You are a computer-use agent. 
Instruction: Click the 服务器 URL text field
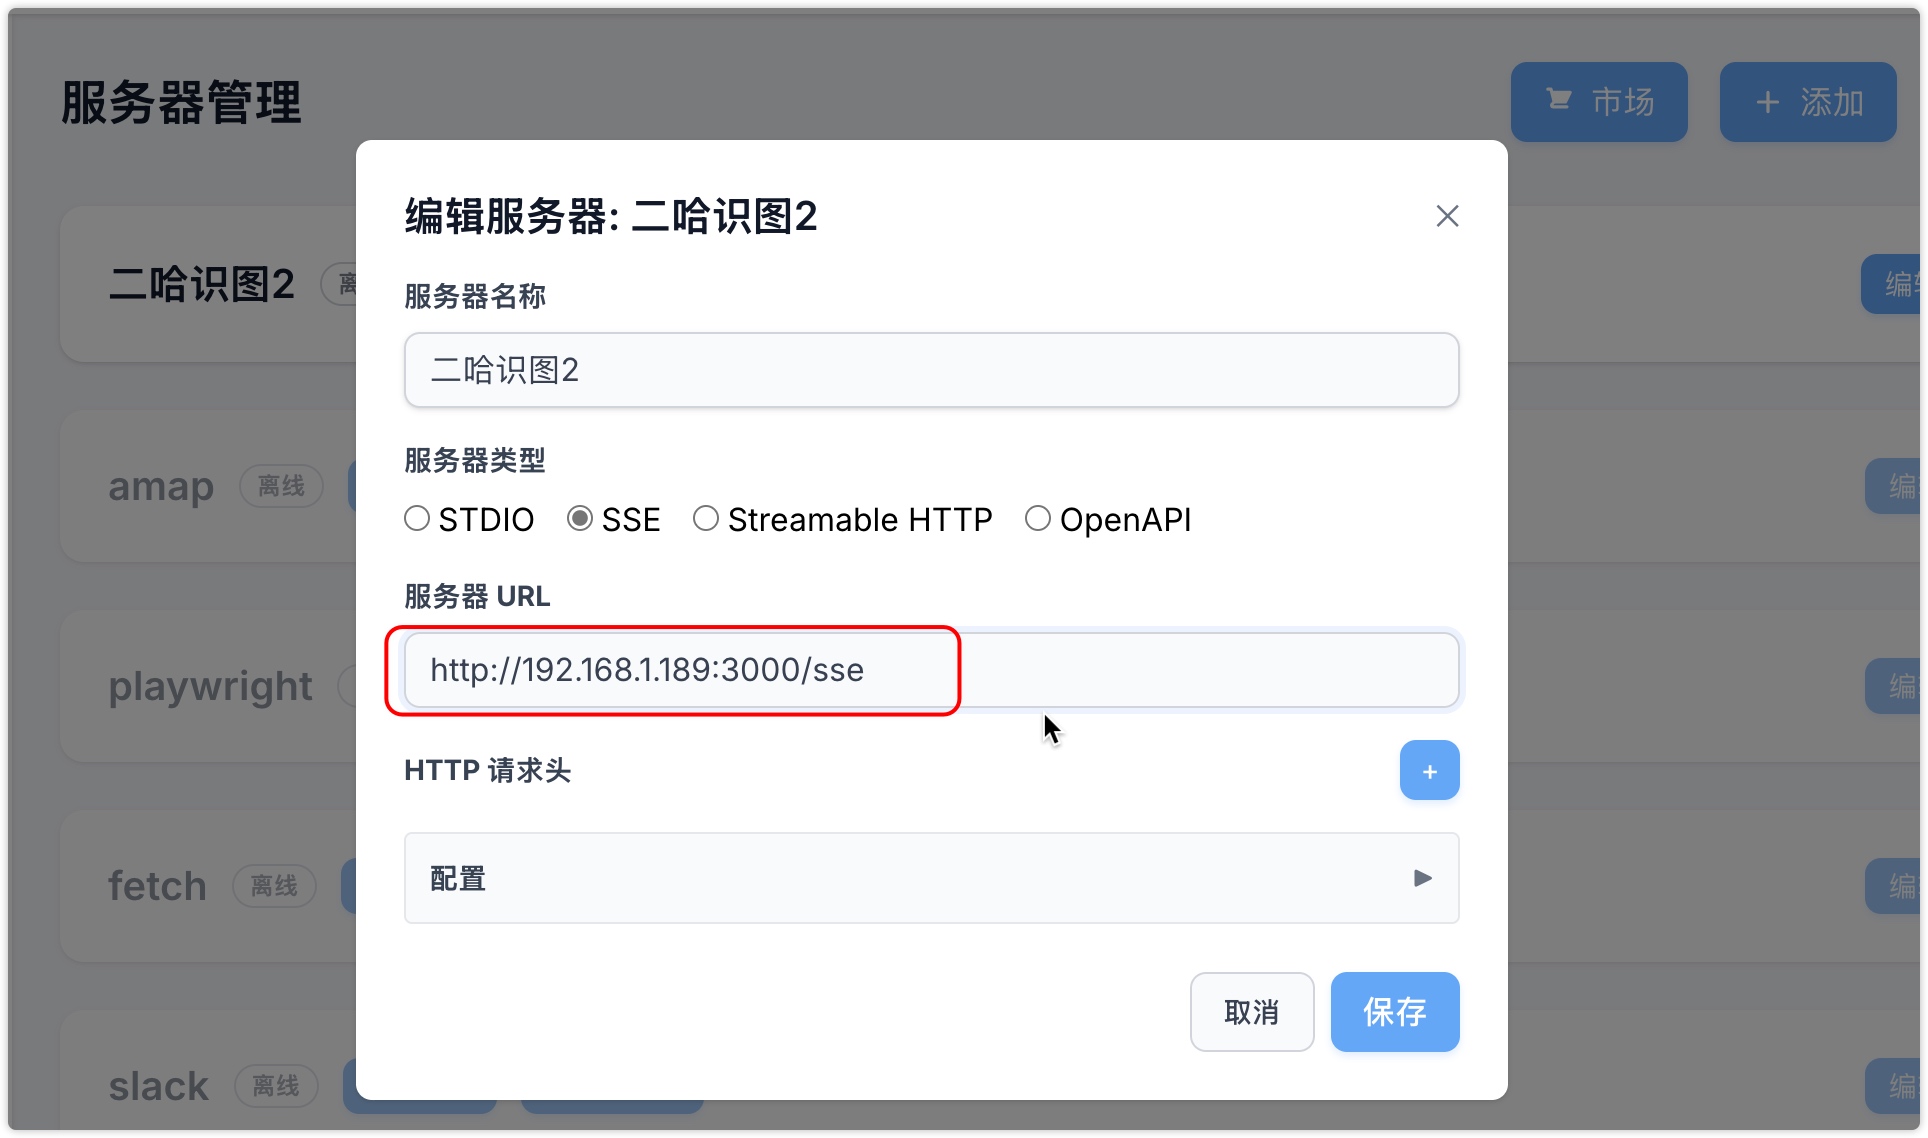(x=930, y=670)
